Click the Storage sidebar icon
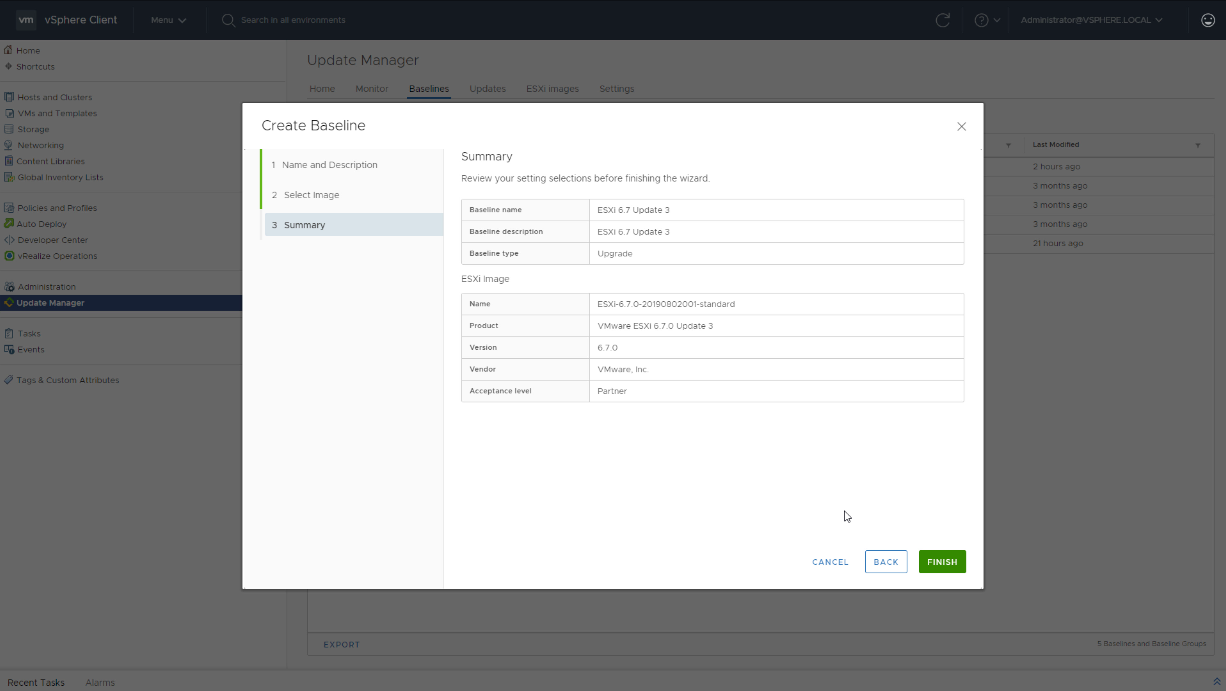 point(9,129)
